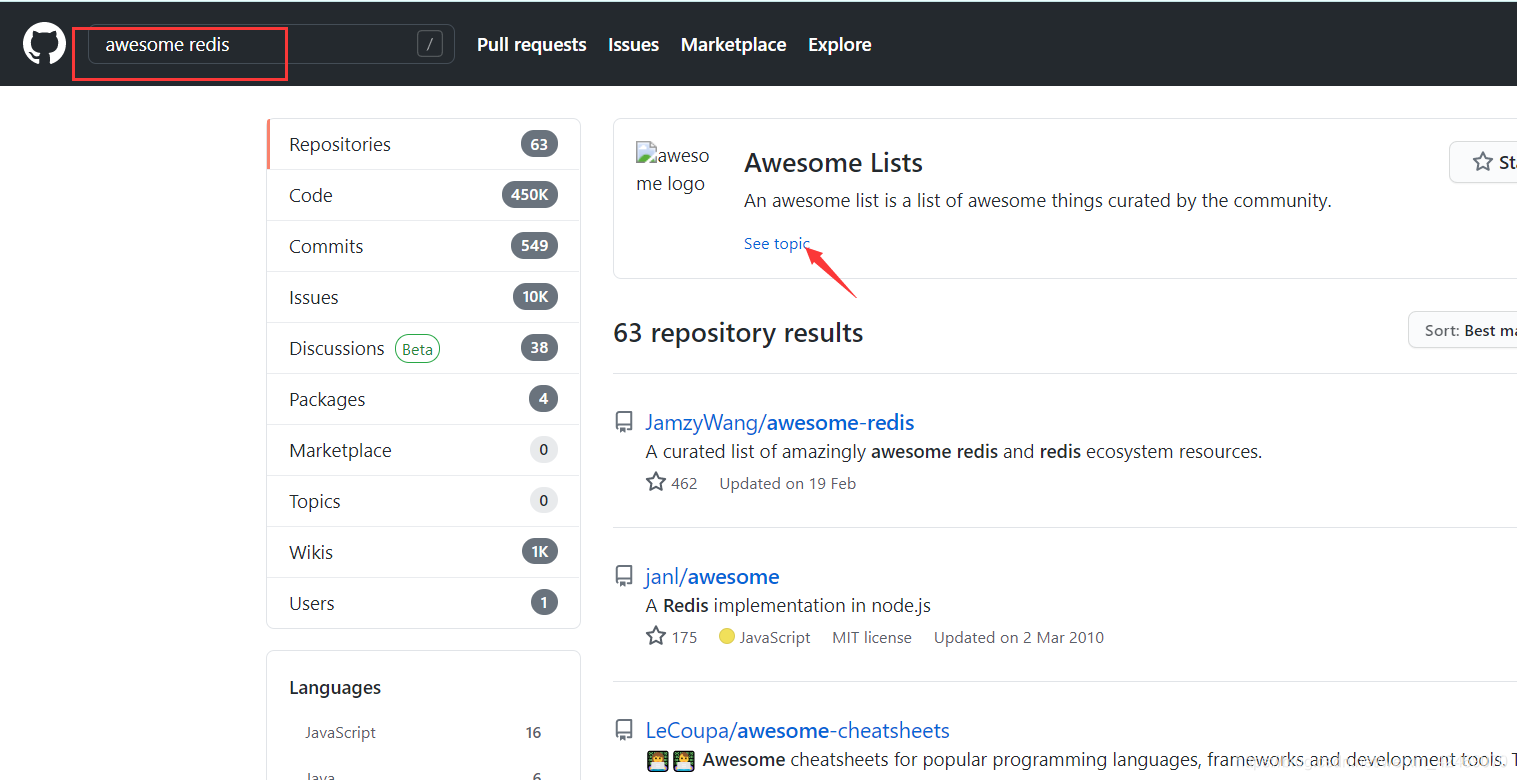Select Topics results filter

tap(423, 501)
